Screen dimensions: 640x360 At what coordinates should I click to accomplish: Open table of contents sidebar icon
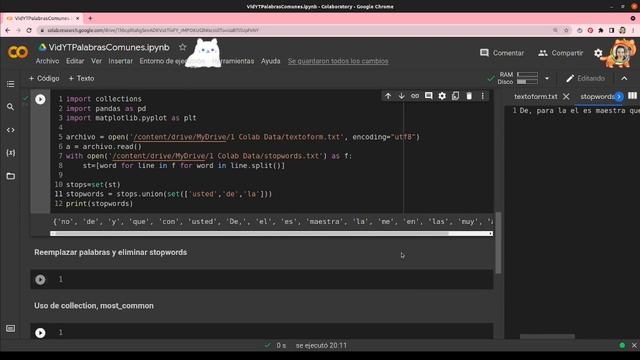(x=11, y=84)
